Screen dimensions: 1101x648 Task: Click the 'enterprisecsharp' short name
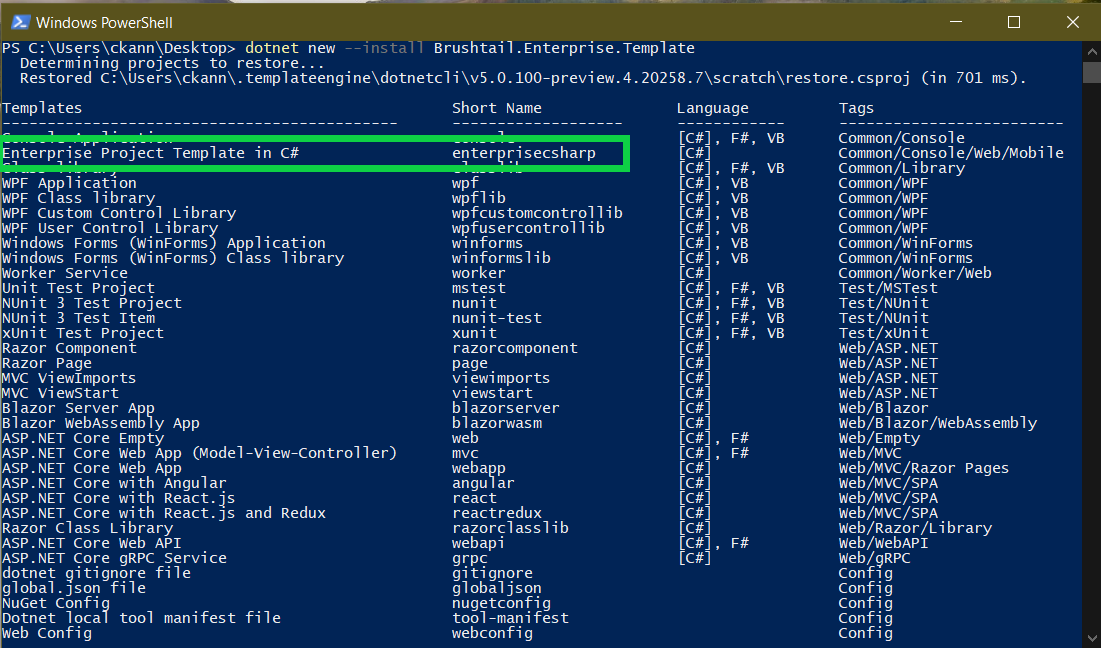[x=524, y=154]
